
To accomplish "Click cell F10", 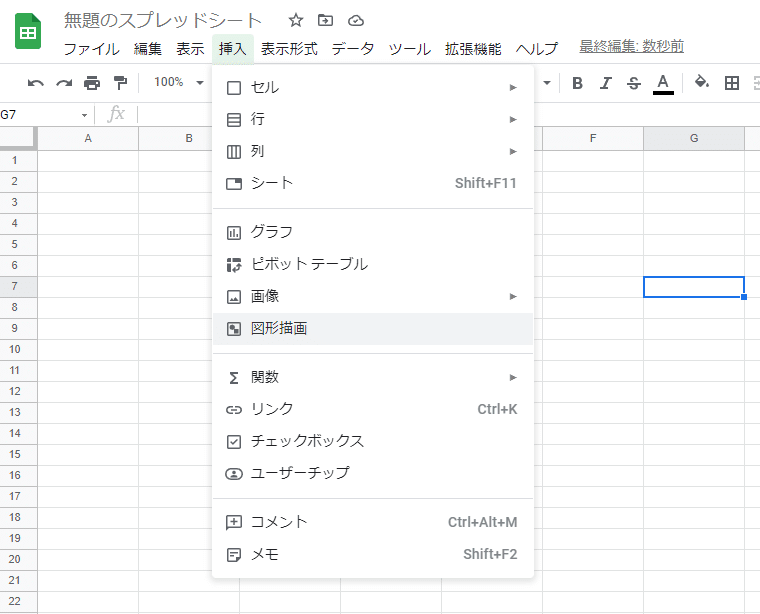I will (x=593, y=349).
